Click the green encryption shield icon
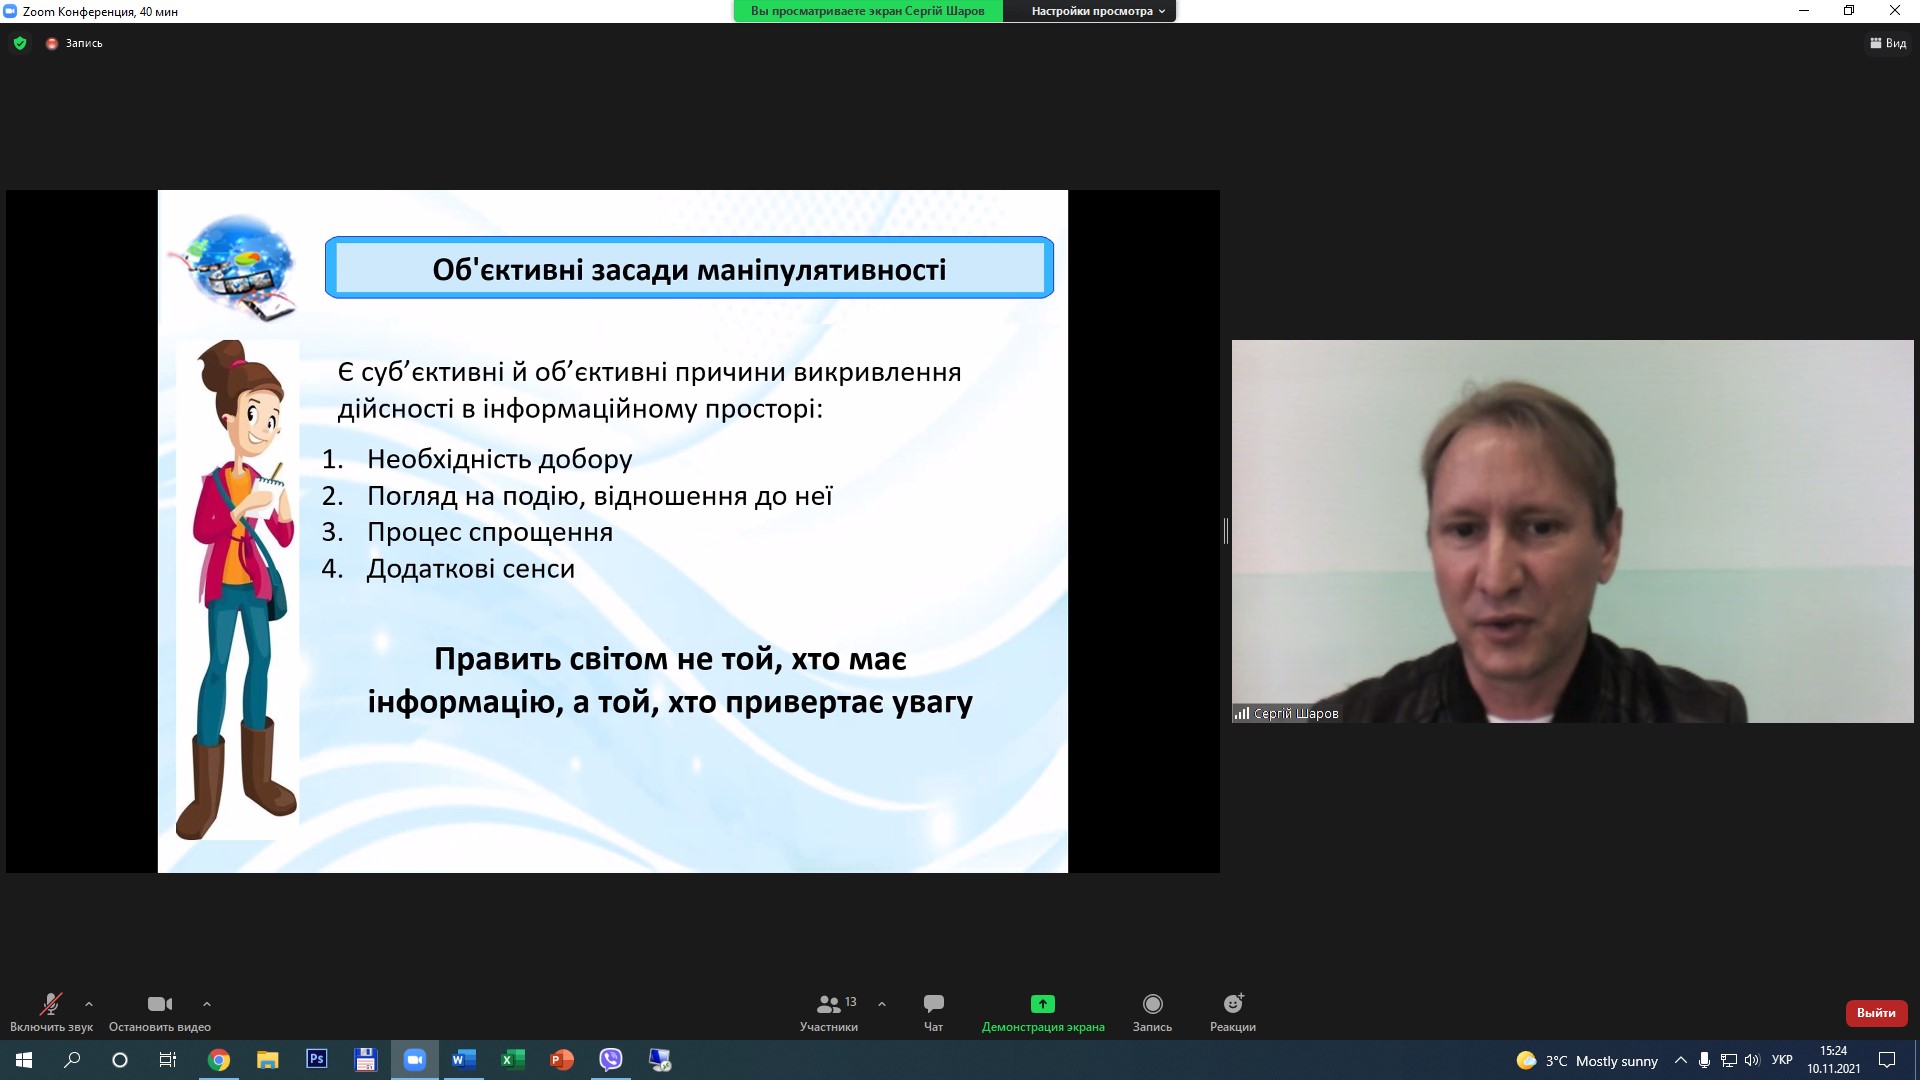 point(20,43)
